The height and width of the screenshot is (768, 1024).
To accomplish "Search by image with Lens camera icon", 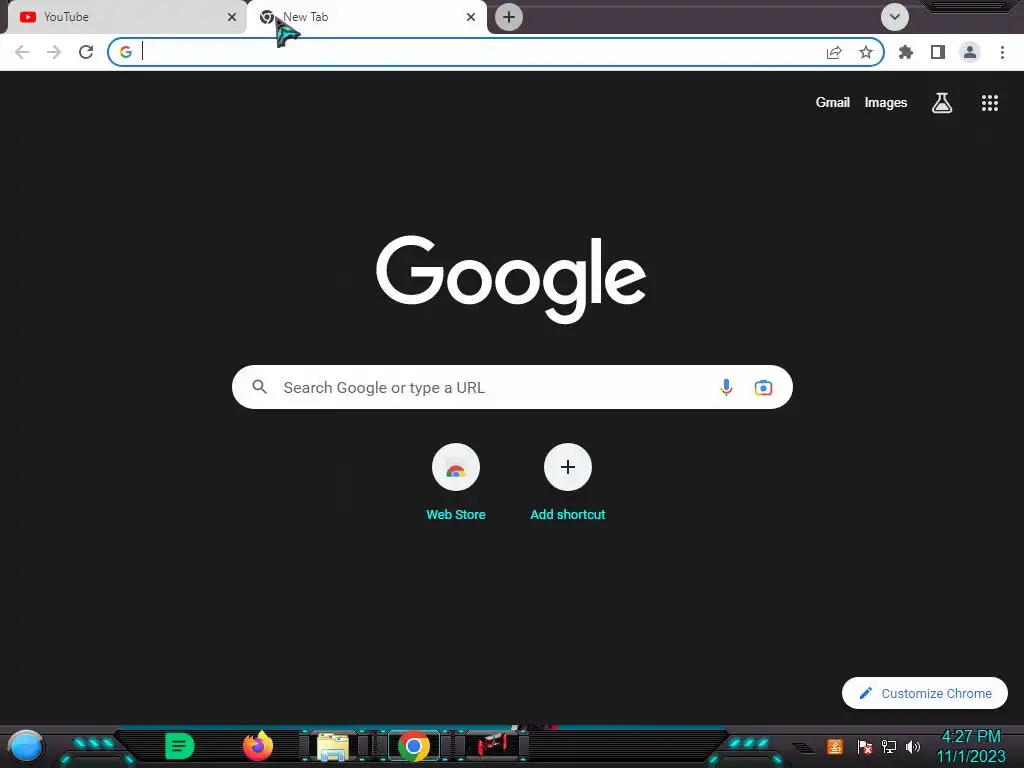I will (763, 387).
